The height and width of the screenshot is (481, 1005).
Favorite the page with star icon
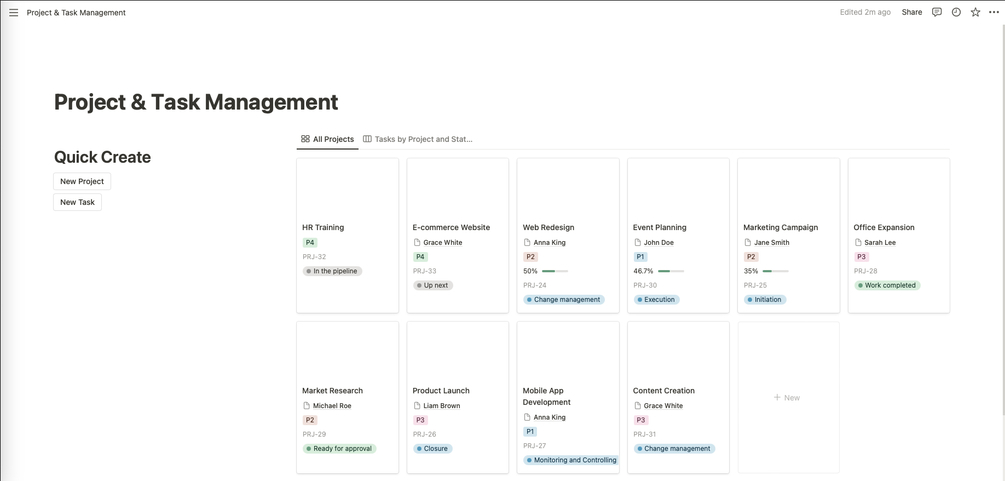point(975,12)
